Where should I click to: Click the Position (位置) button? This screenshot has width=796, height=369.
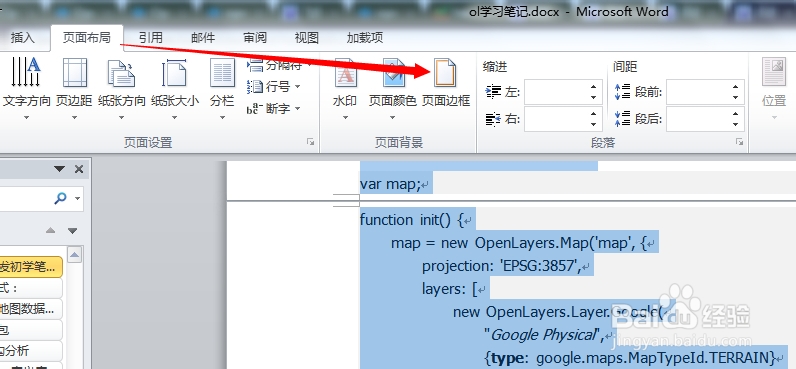click(x=774, y=89)
